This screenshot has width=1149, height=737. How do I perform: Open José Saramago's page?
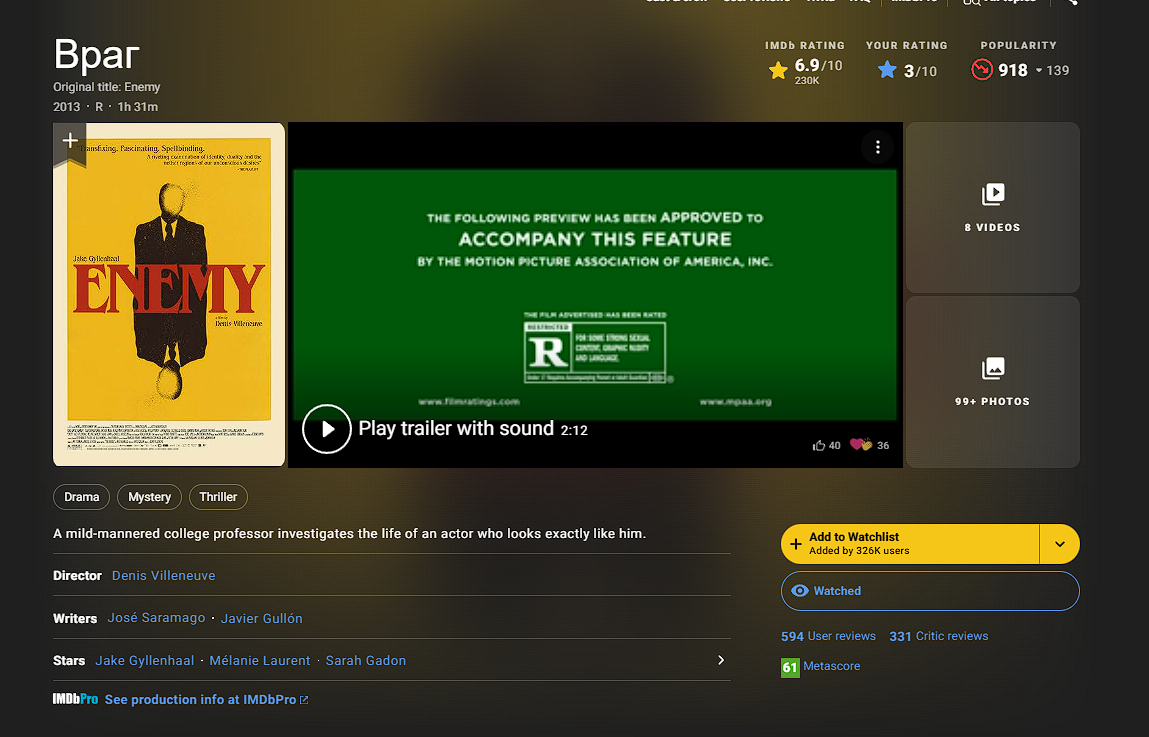[x=156, y=618]
